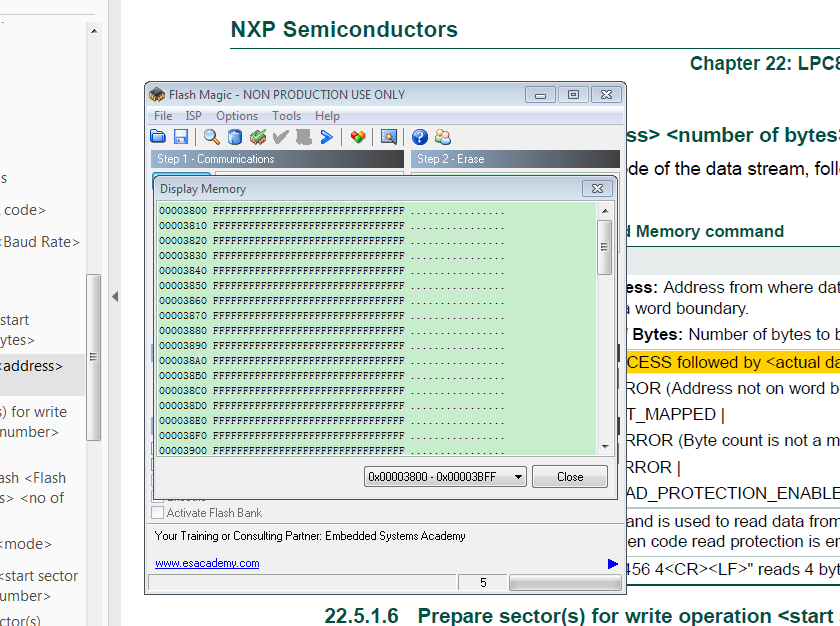Close the Flash Magic window
Screen dimensions: 840x626
[x=606, y=95]
